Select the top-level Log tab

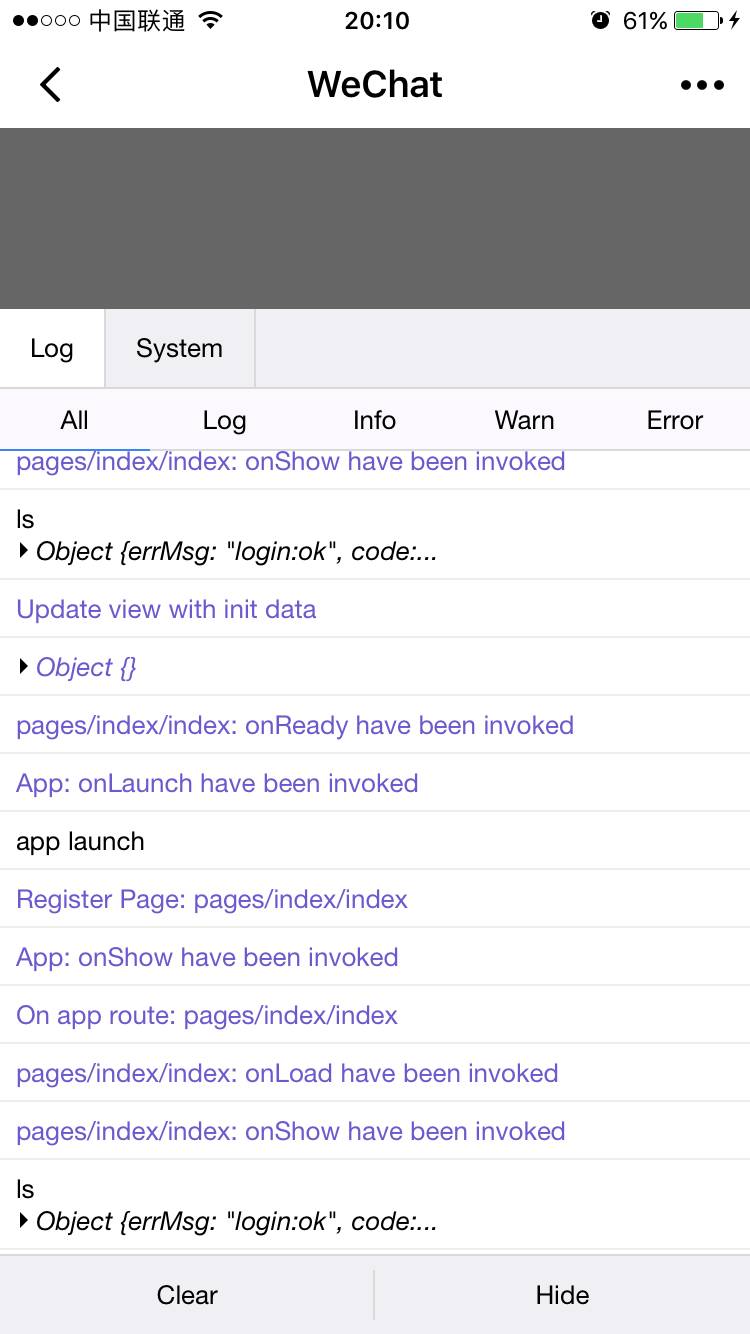tap(52, 348)
